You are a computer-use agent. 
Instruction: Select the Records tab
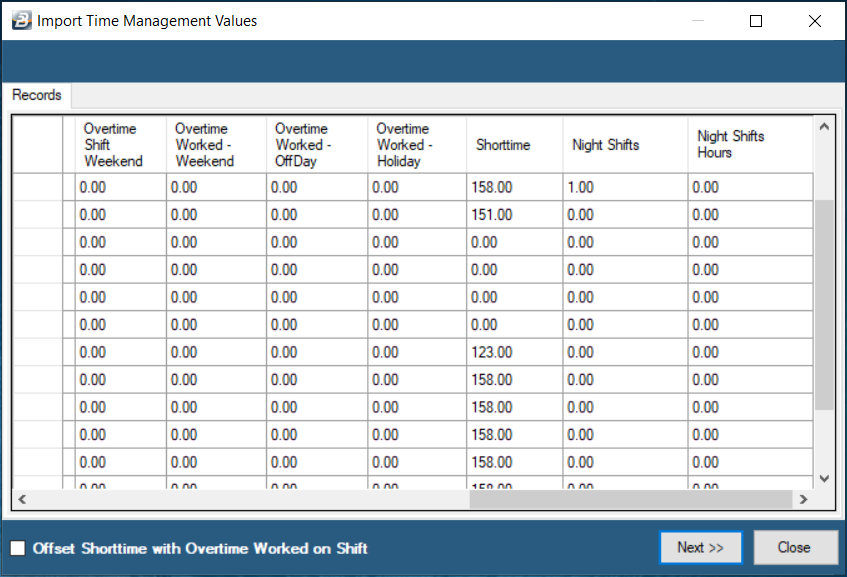coord(37,95)
